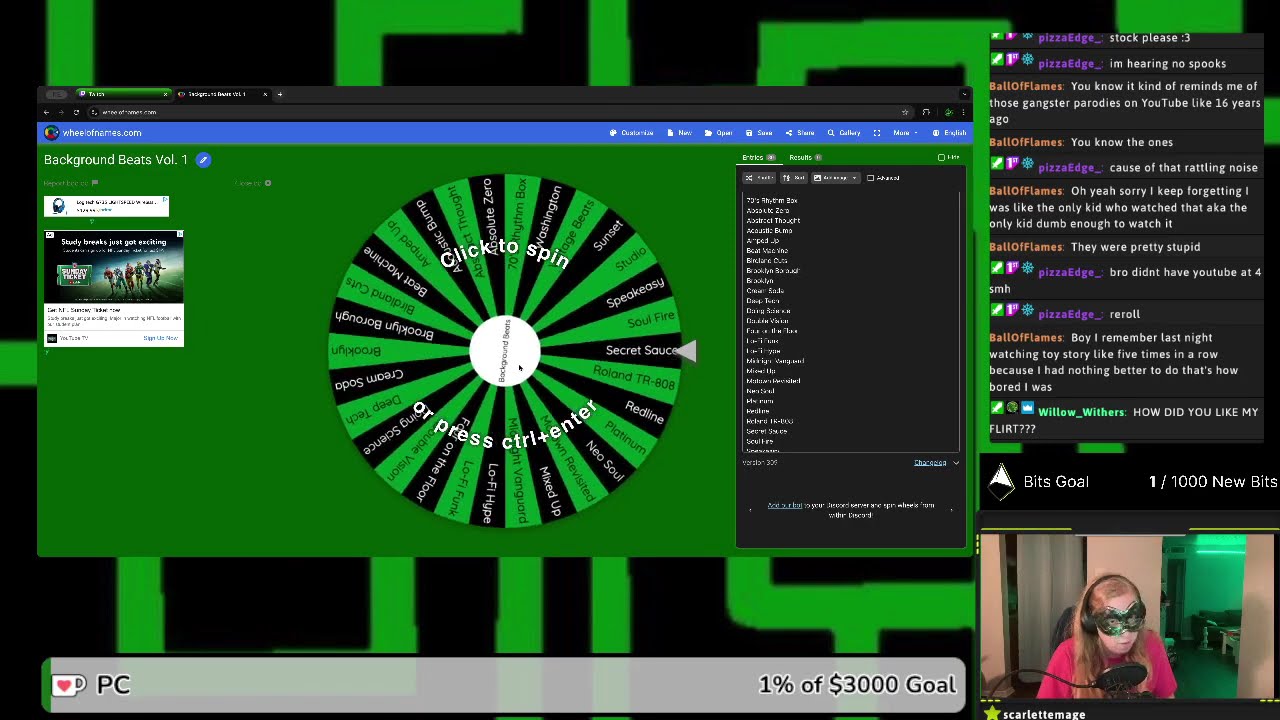This screenshot has height=720, width=1280.
Task: Open the 'Add our bot' Discord link
Action: point(785,505)
